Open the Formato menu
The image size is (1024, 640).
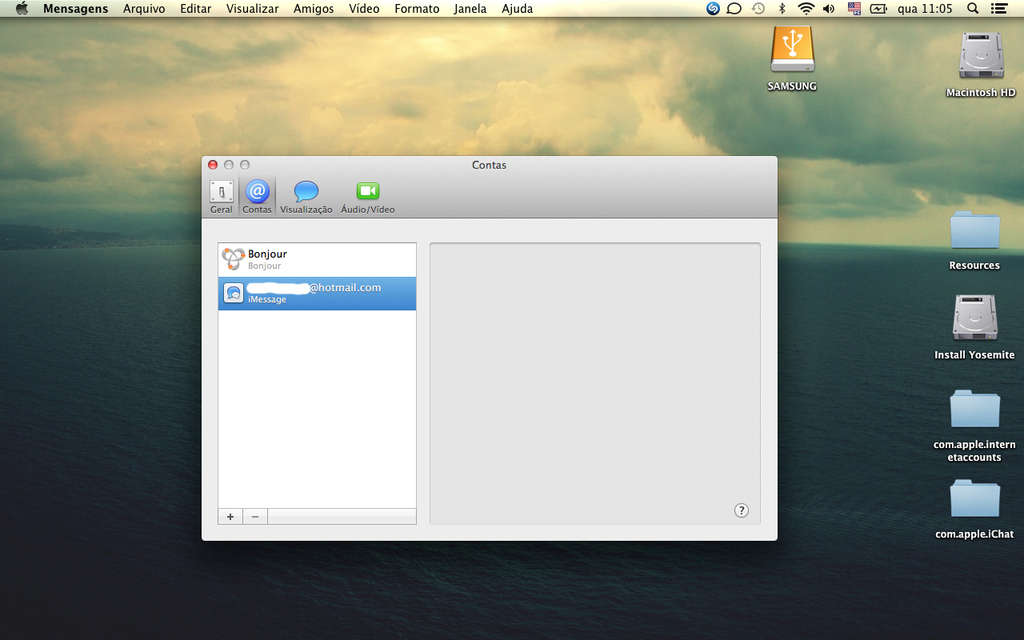coord(417,8)
